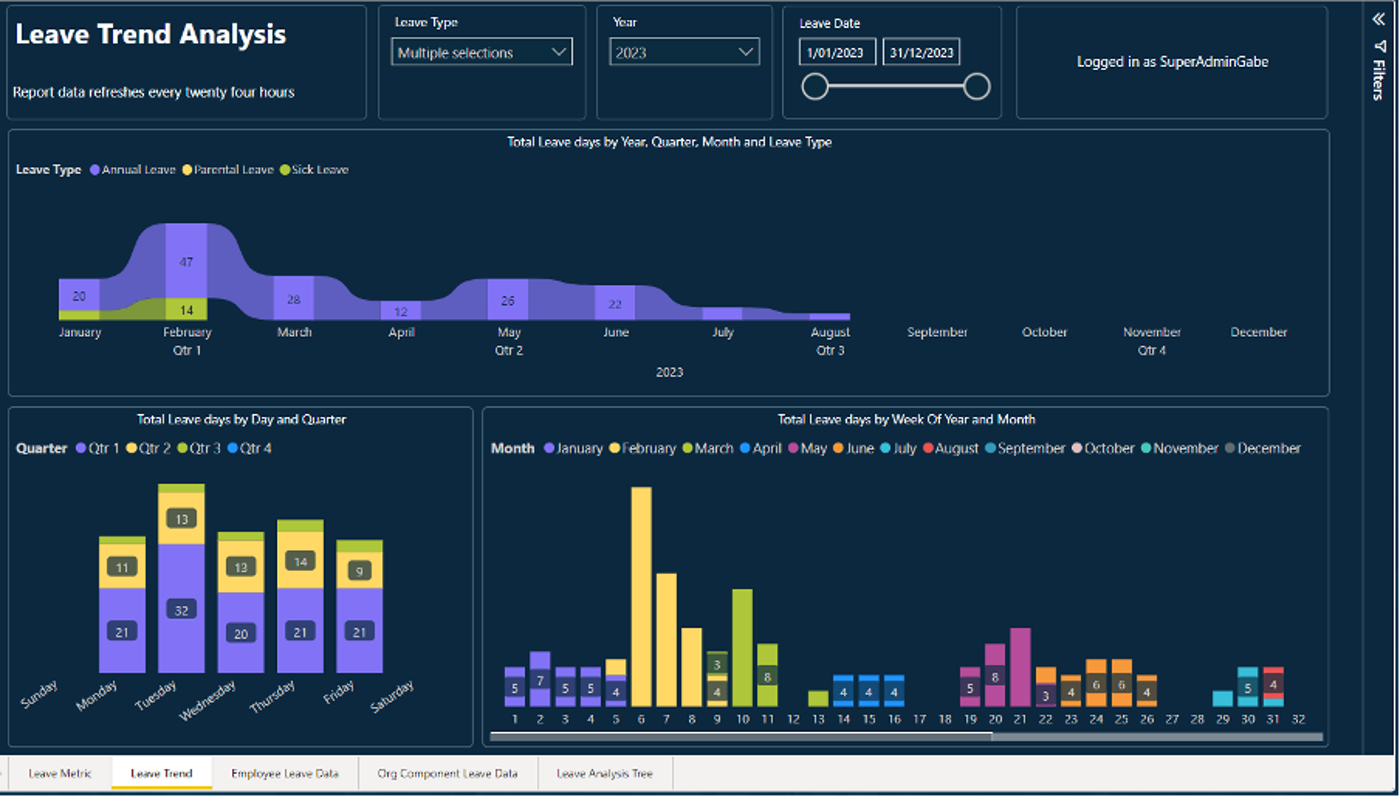Select February in the Month legend
1400x796 pixels.
click(615, 449)
